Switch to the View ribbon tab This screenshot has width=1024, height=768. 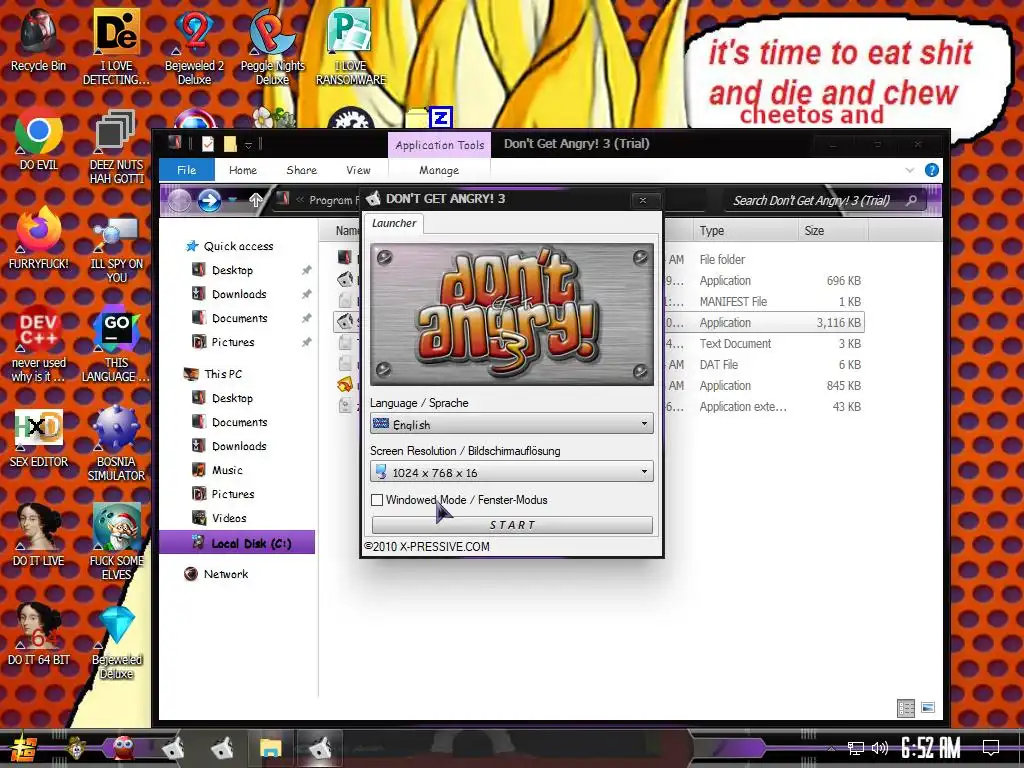pos(358,170)
